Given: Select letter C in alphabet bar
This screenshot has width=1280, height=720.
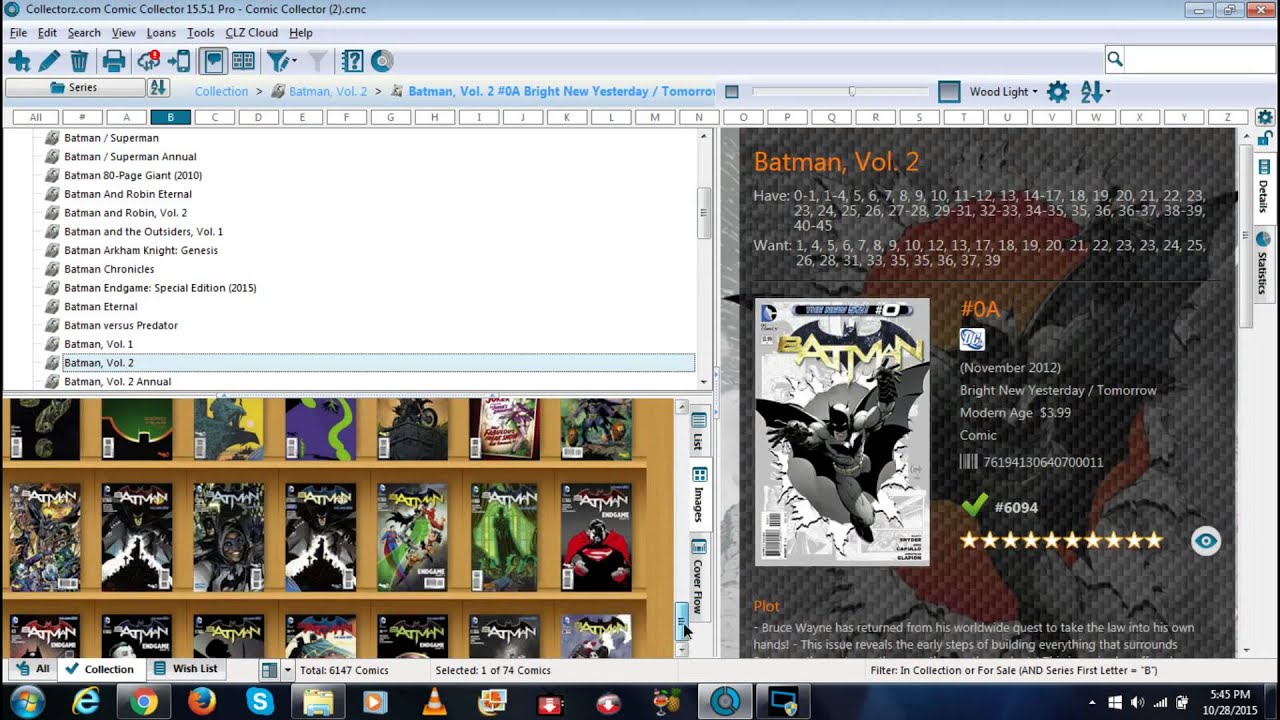Looking at the screenshot, I should point(214,117).
